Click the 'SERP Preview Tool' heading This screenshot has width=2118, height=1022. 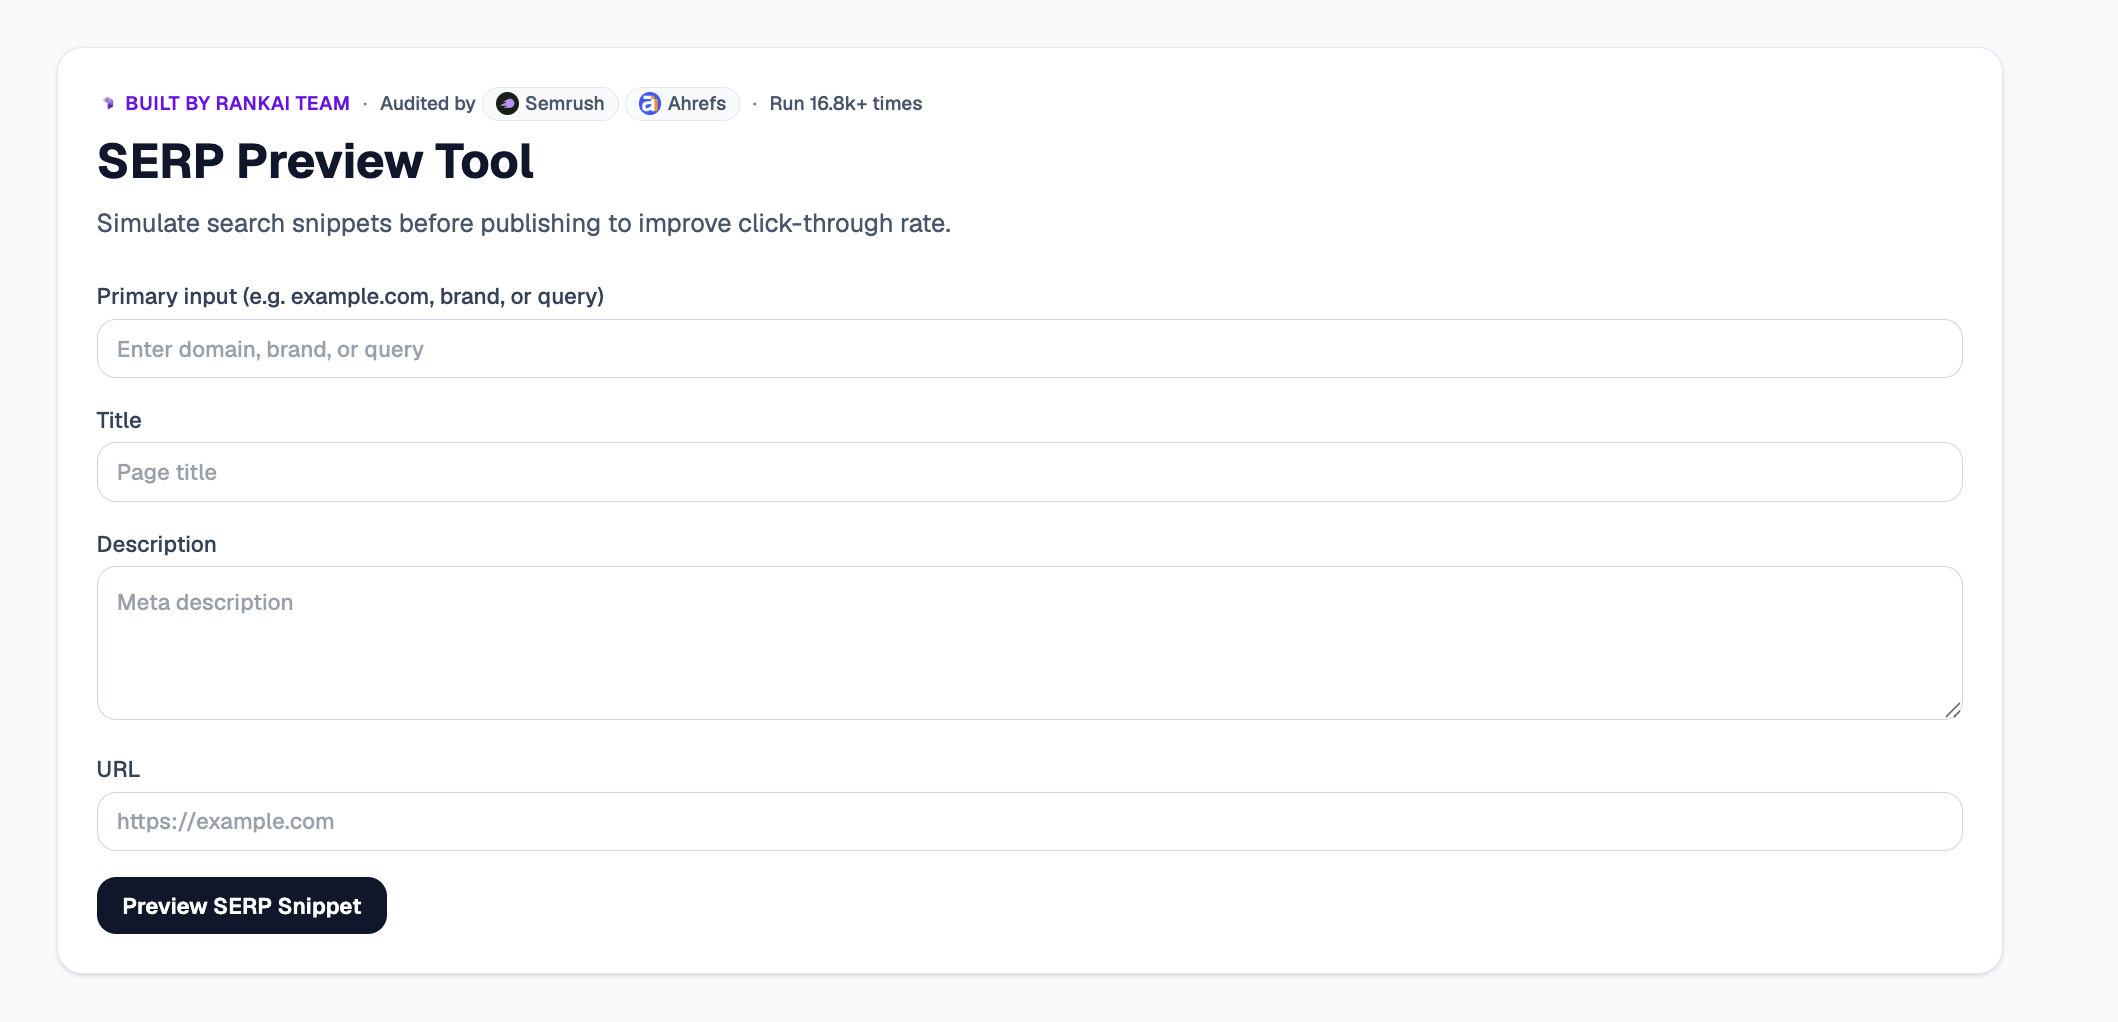pos(315,161)
